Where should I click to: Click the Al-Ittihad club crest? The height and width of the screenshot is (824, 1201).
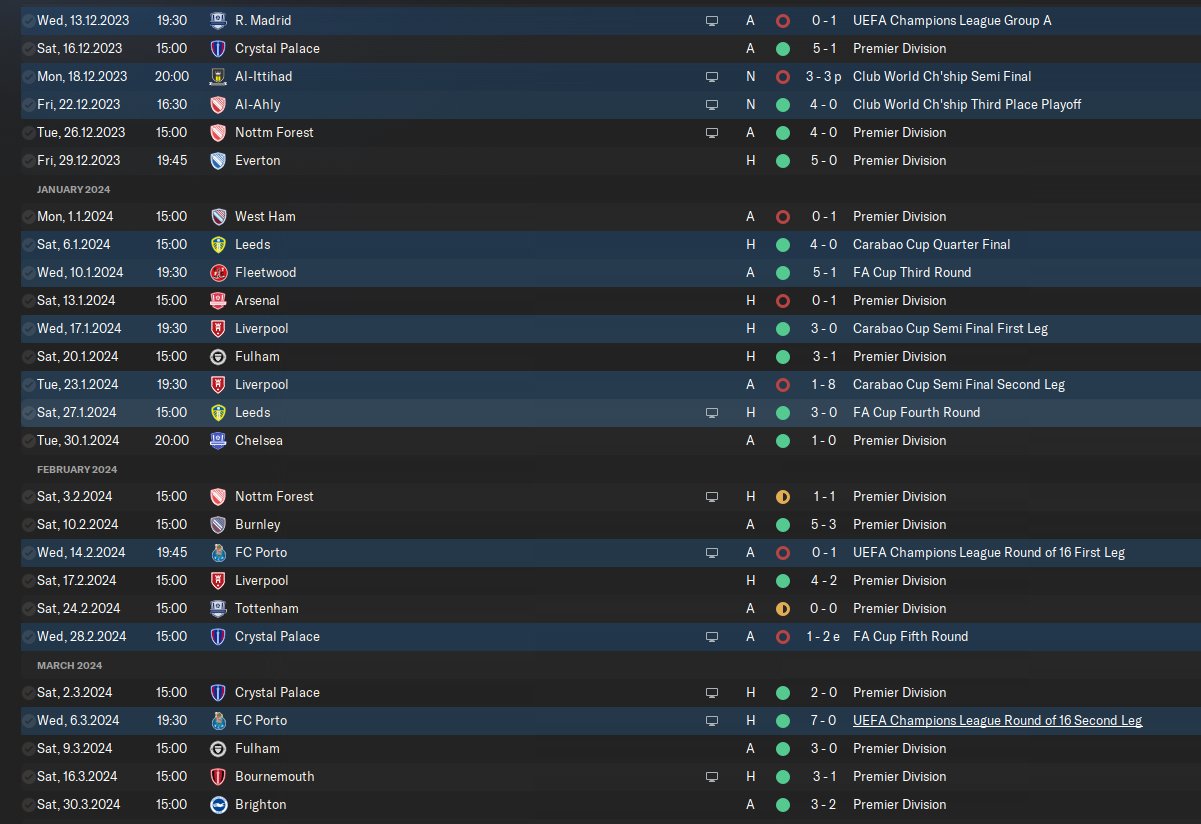(218, 76)
